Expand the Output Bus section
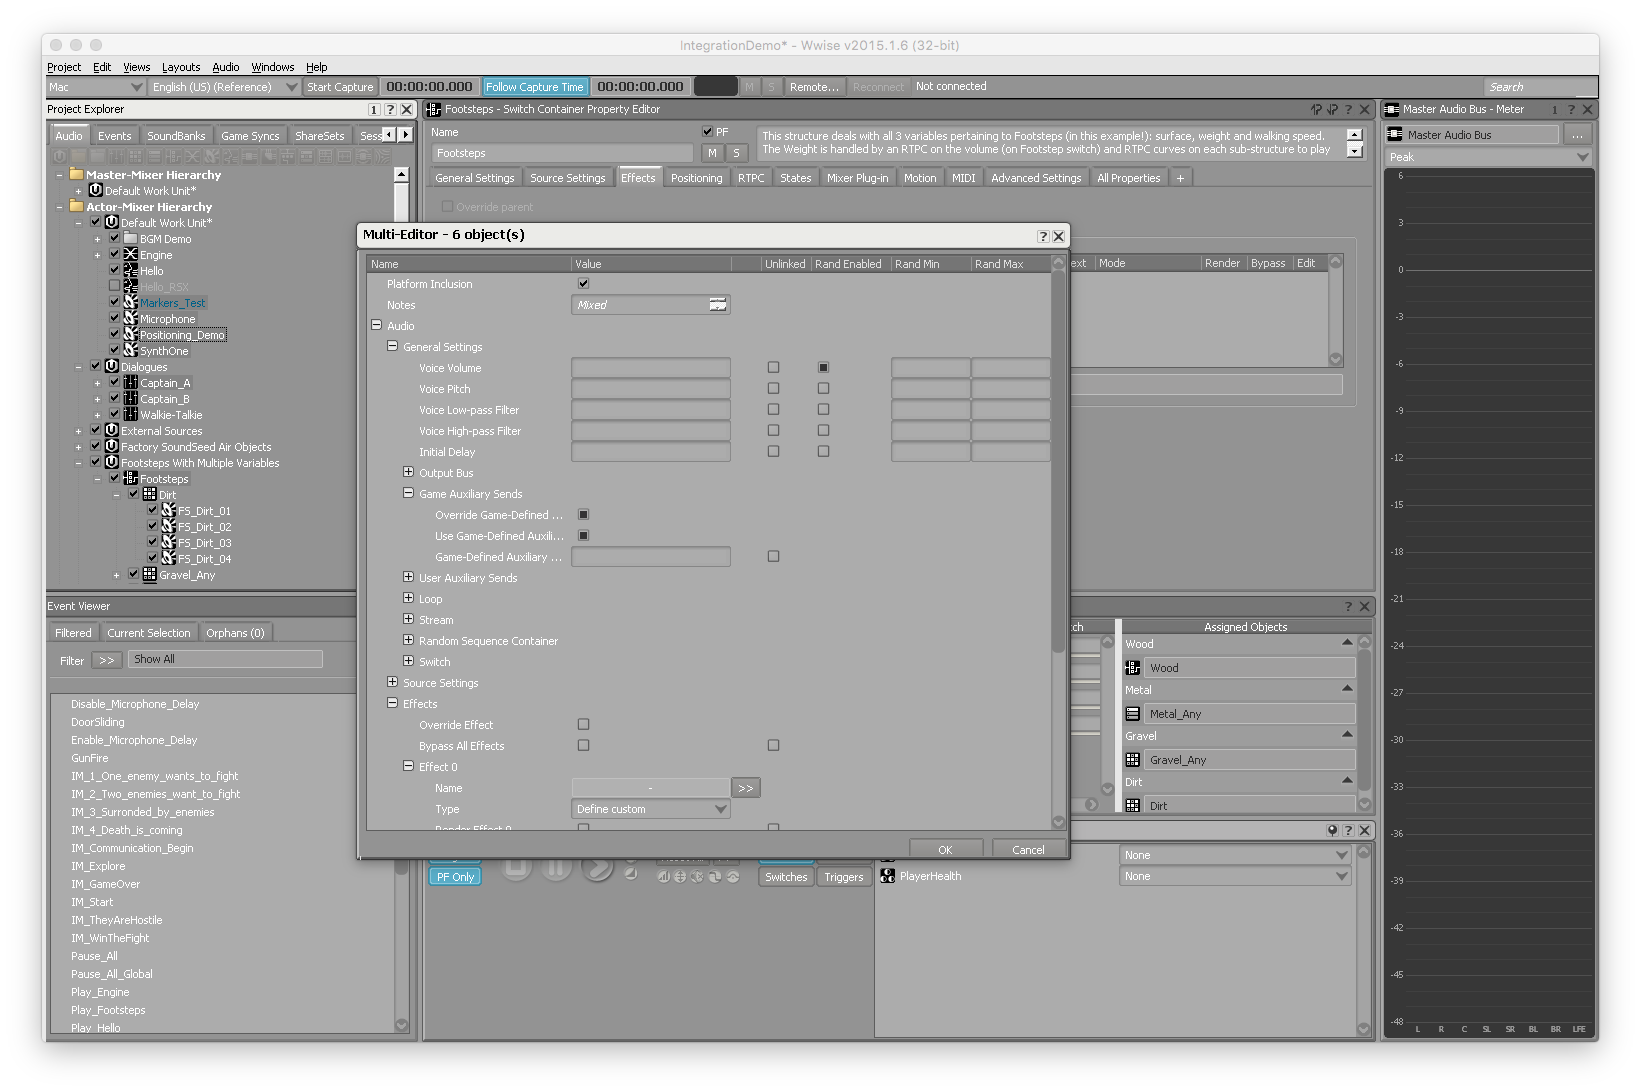This screenshot has height=1092, width=1641. tap(408, 472)
